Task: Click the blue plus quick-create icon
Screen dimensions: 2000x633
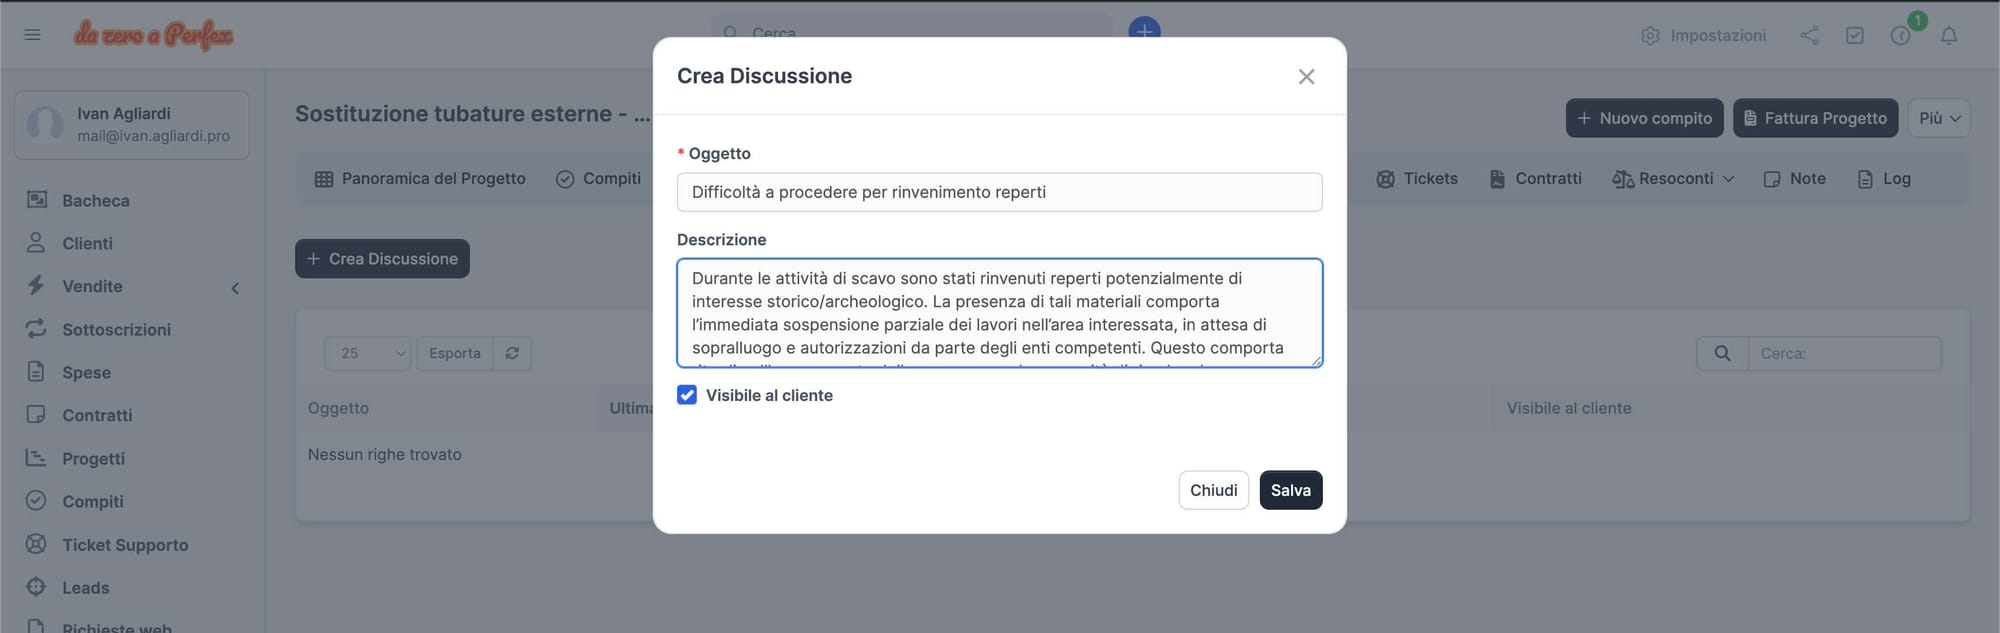Action: point(1144,30)
